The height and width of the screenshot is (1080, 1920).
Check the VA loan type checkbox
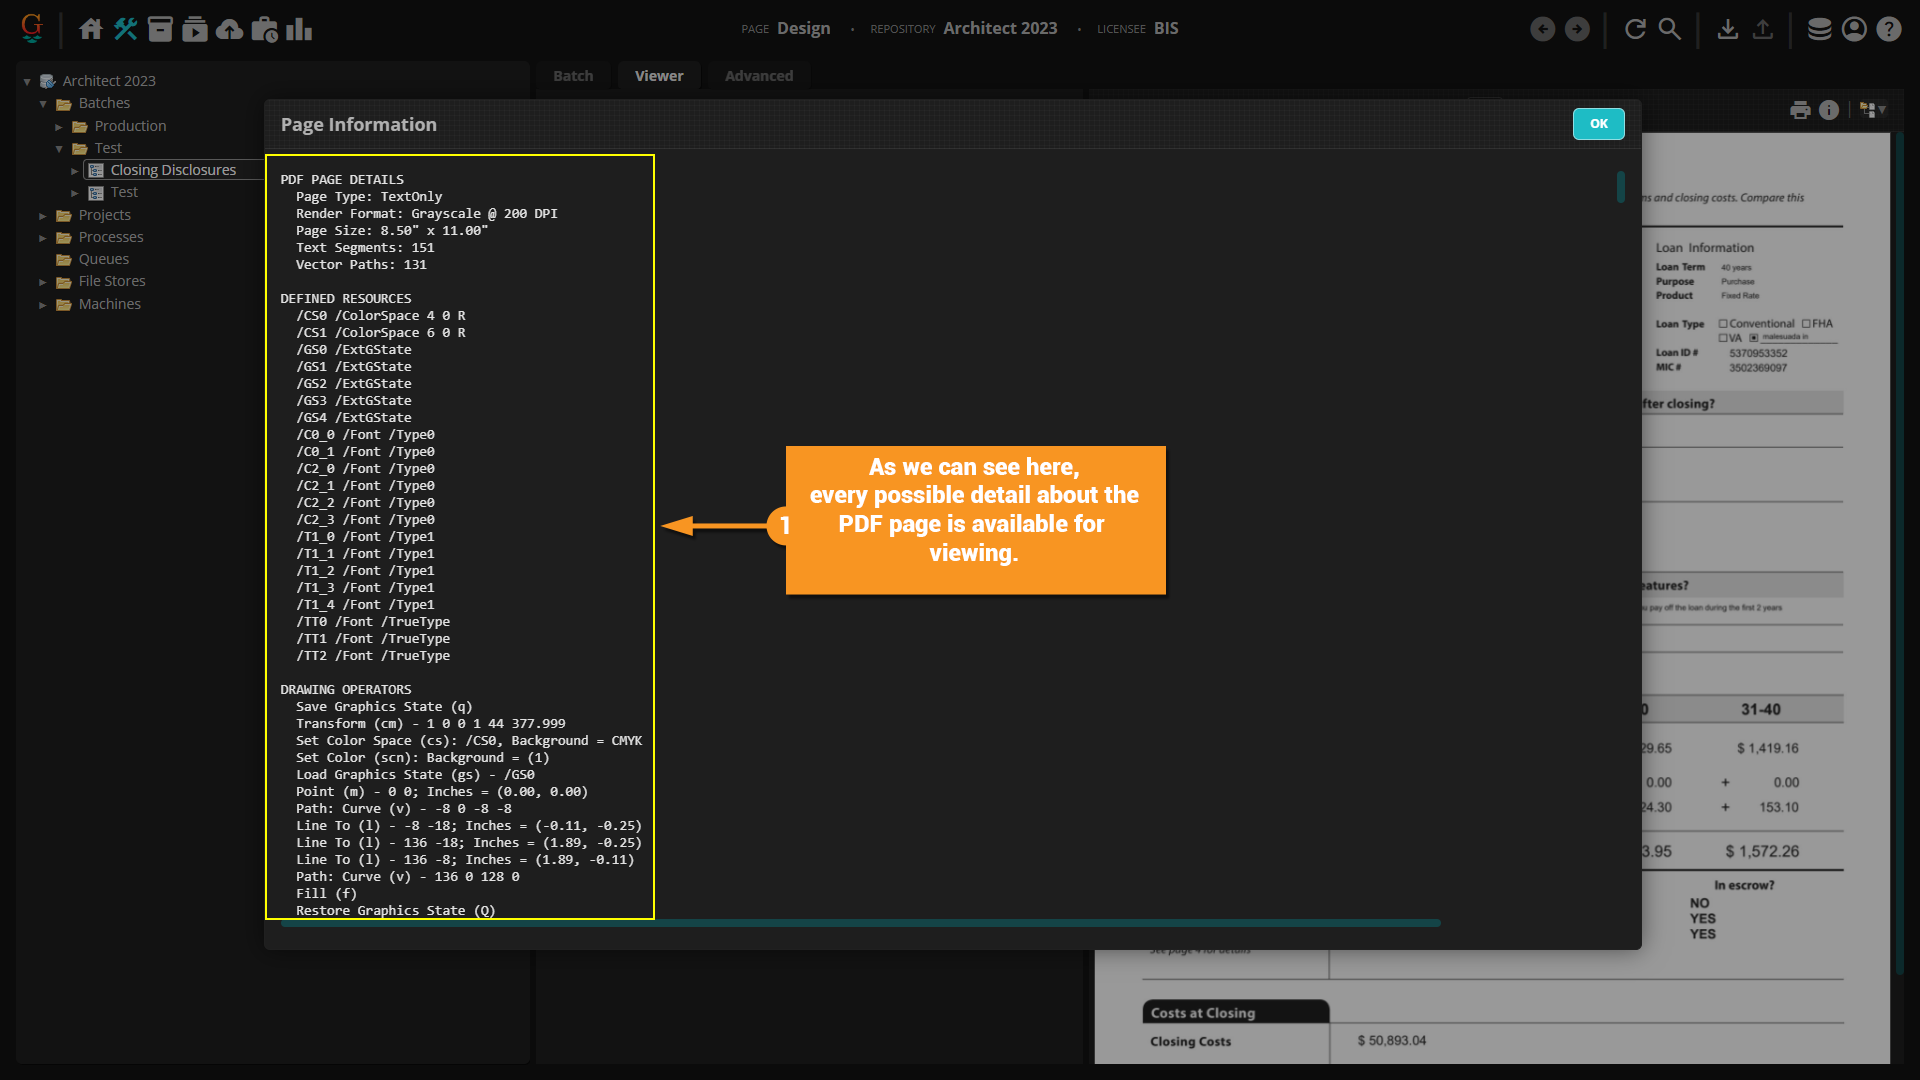tap(1723, 338)
